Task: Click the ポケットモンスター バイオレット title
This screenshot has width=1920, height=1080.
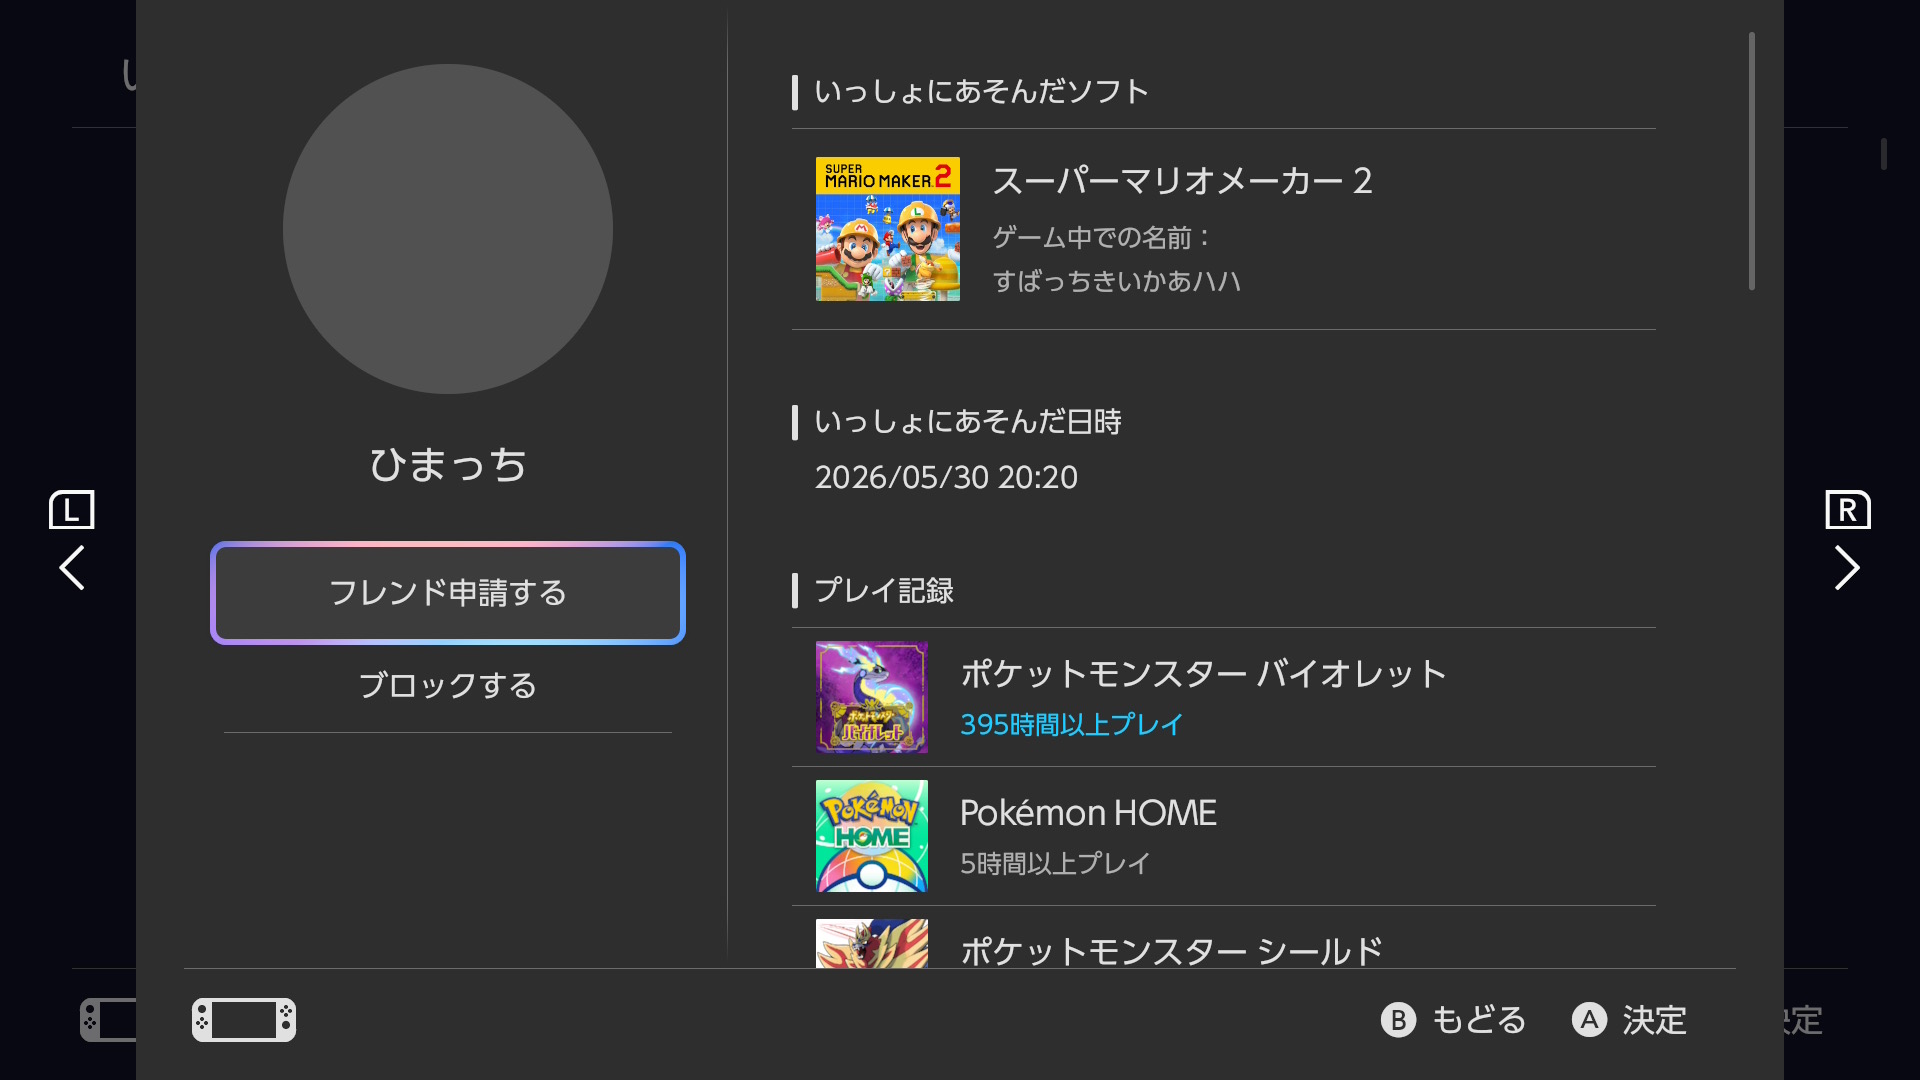Action: click(1204, 674)
